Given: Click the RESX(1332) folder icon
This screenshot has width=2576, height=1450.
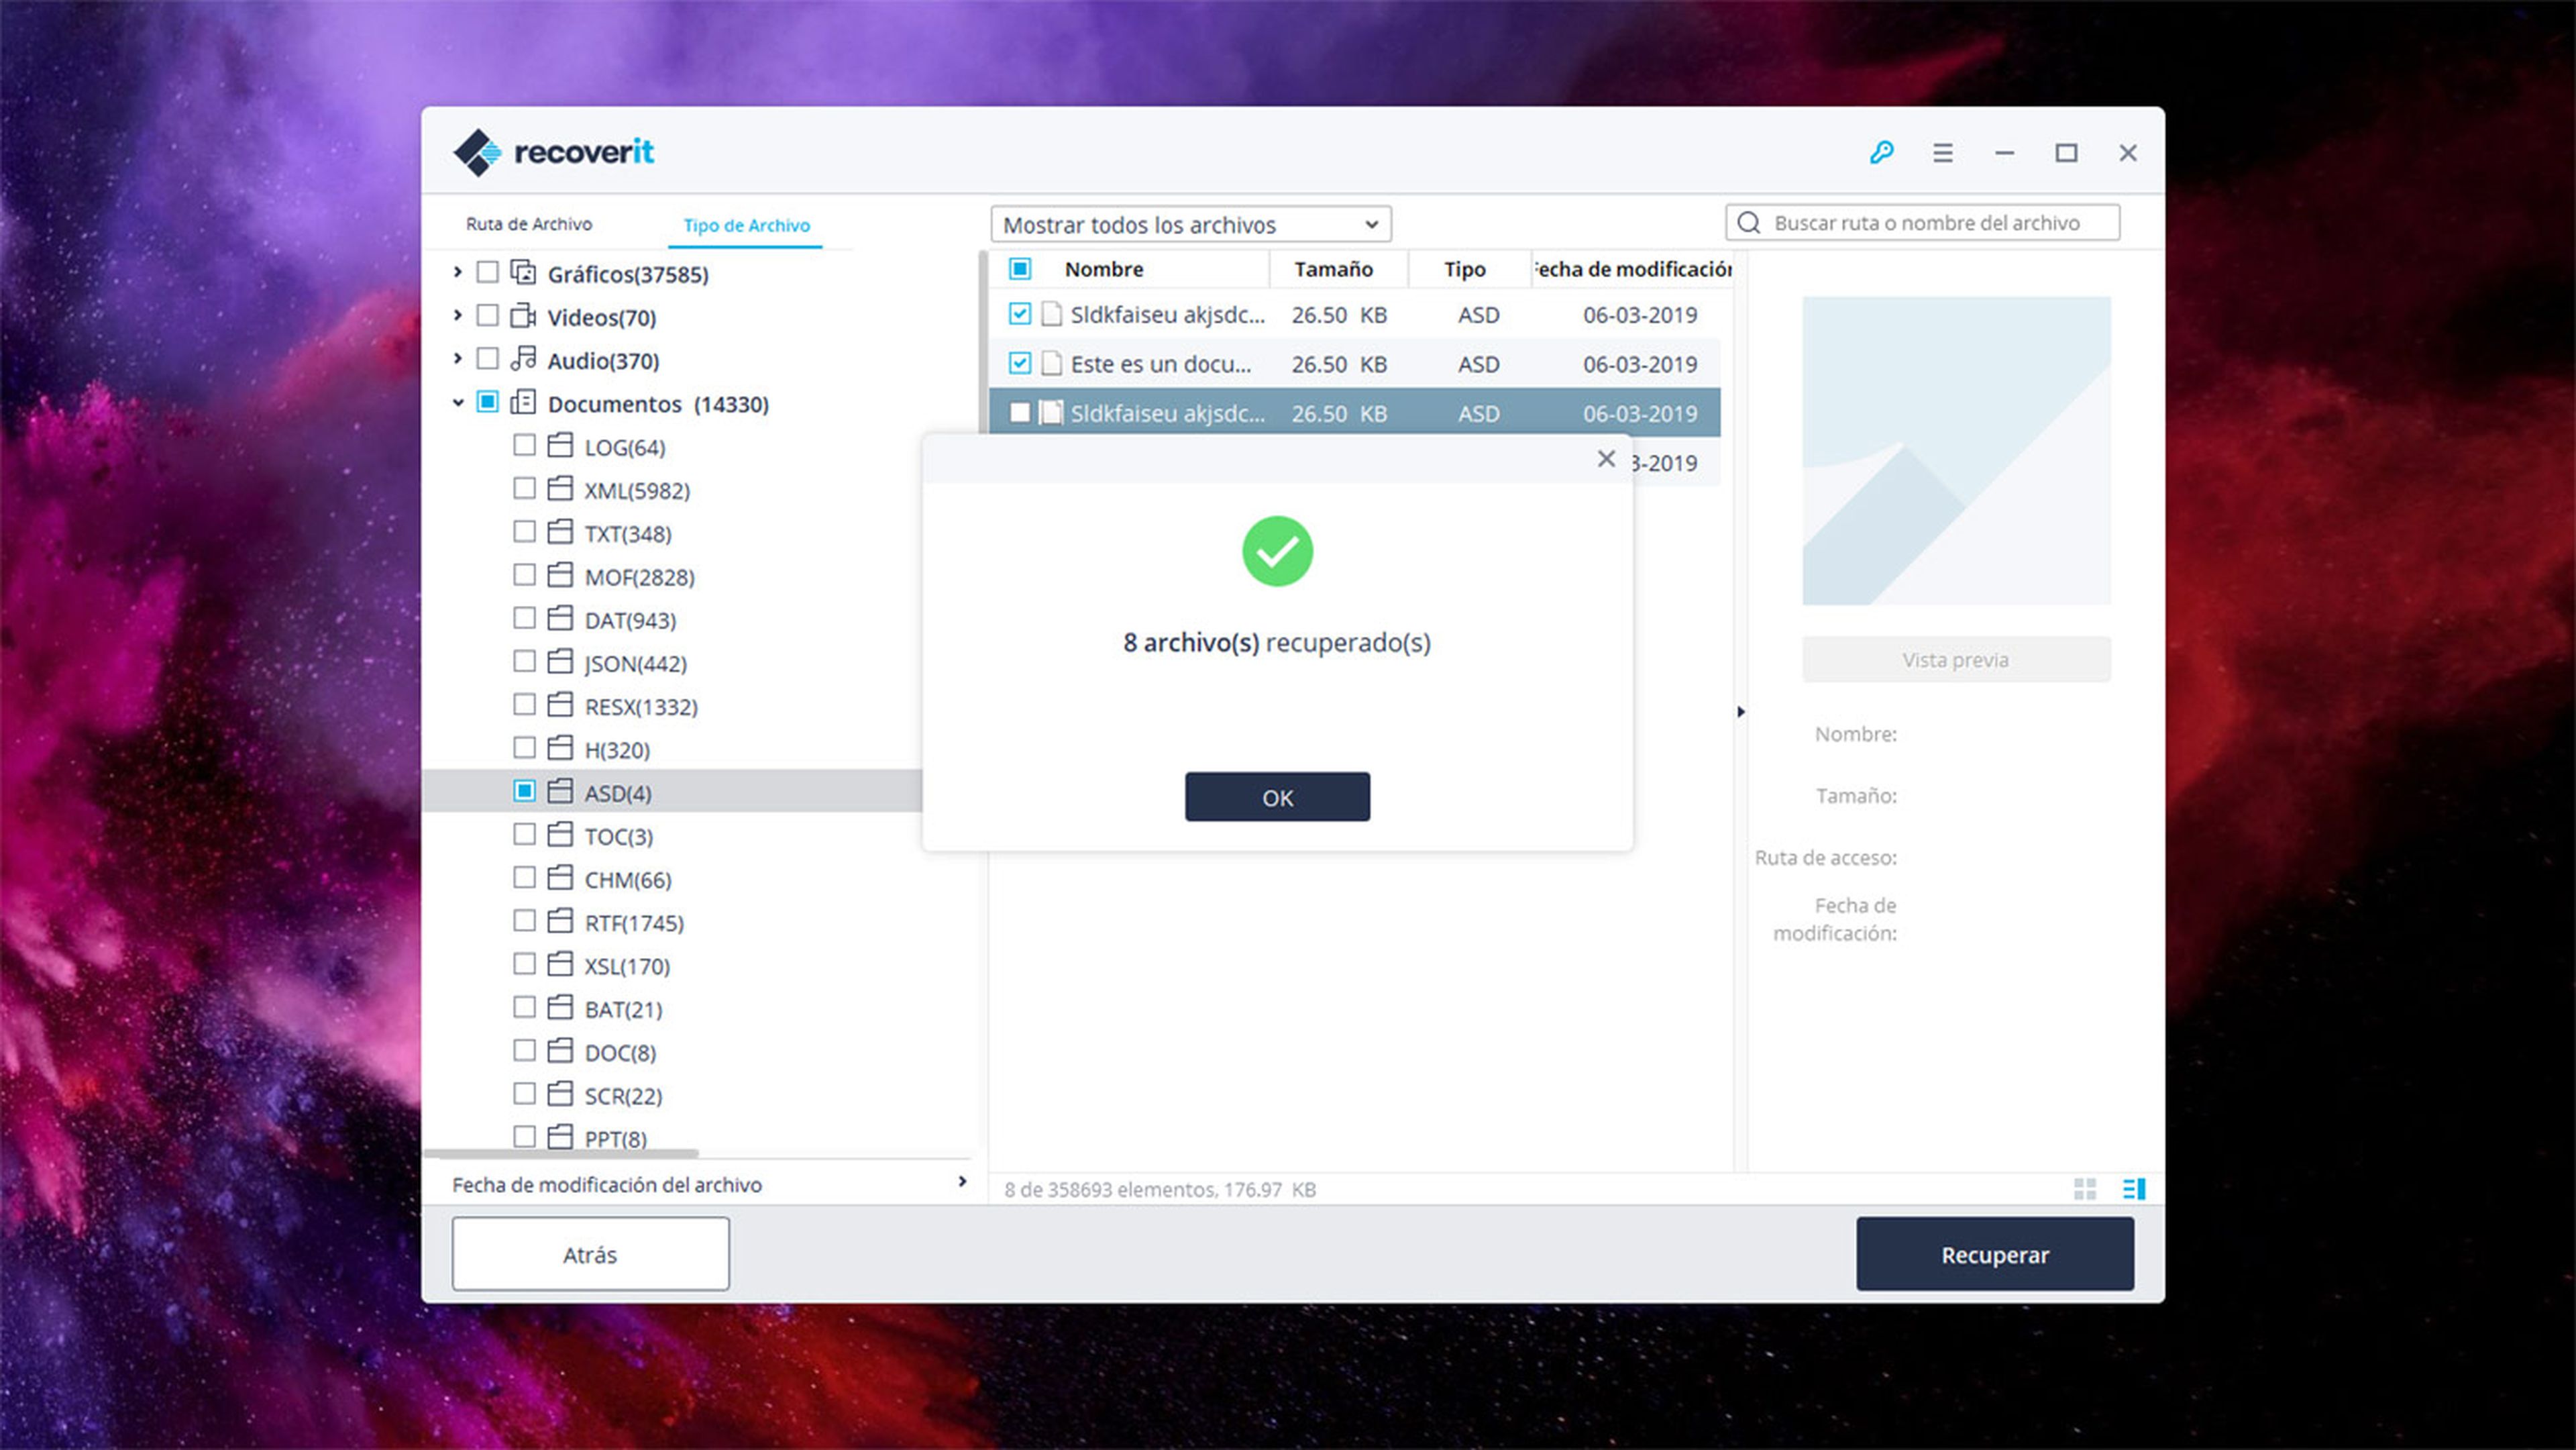Looking at the screenshot, I should coord(560,705).
